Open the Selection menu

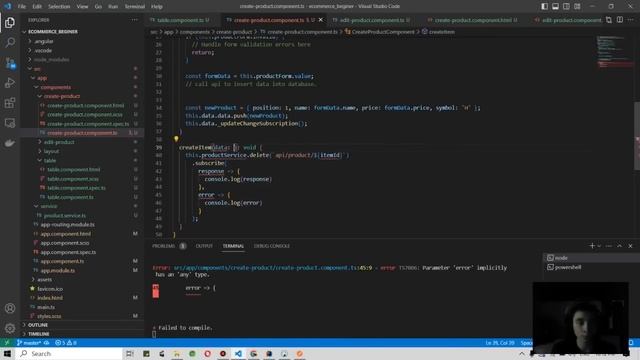[x=59, y=6]
